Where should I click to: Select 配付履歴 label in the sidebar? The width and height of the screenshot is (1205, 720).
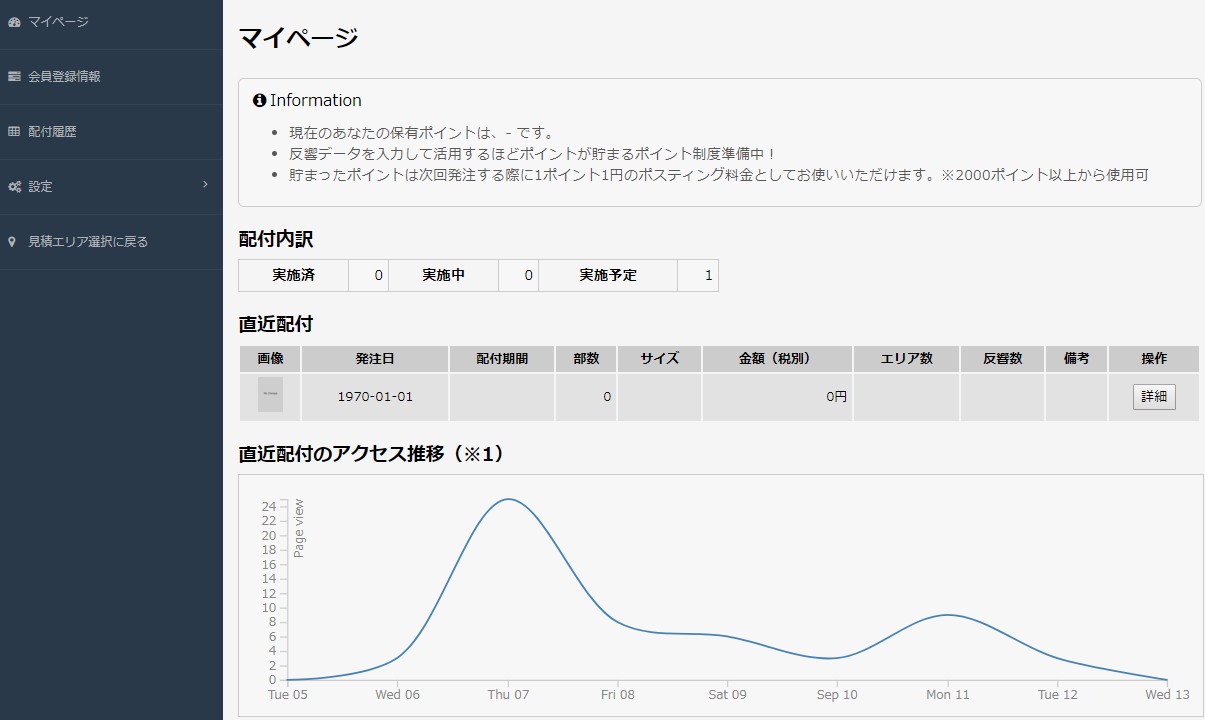tap(52, 132)
